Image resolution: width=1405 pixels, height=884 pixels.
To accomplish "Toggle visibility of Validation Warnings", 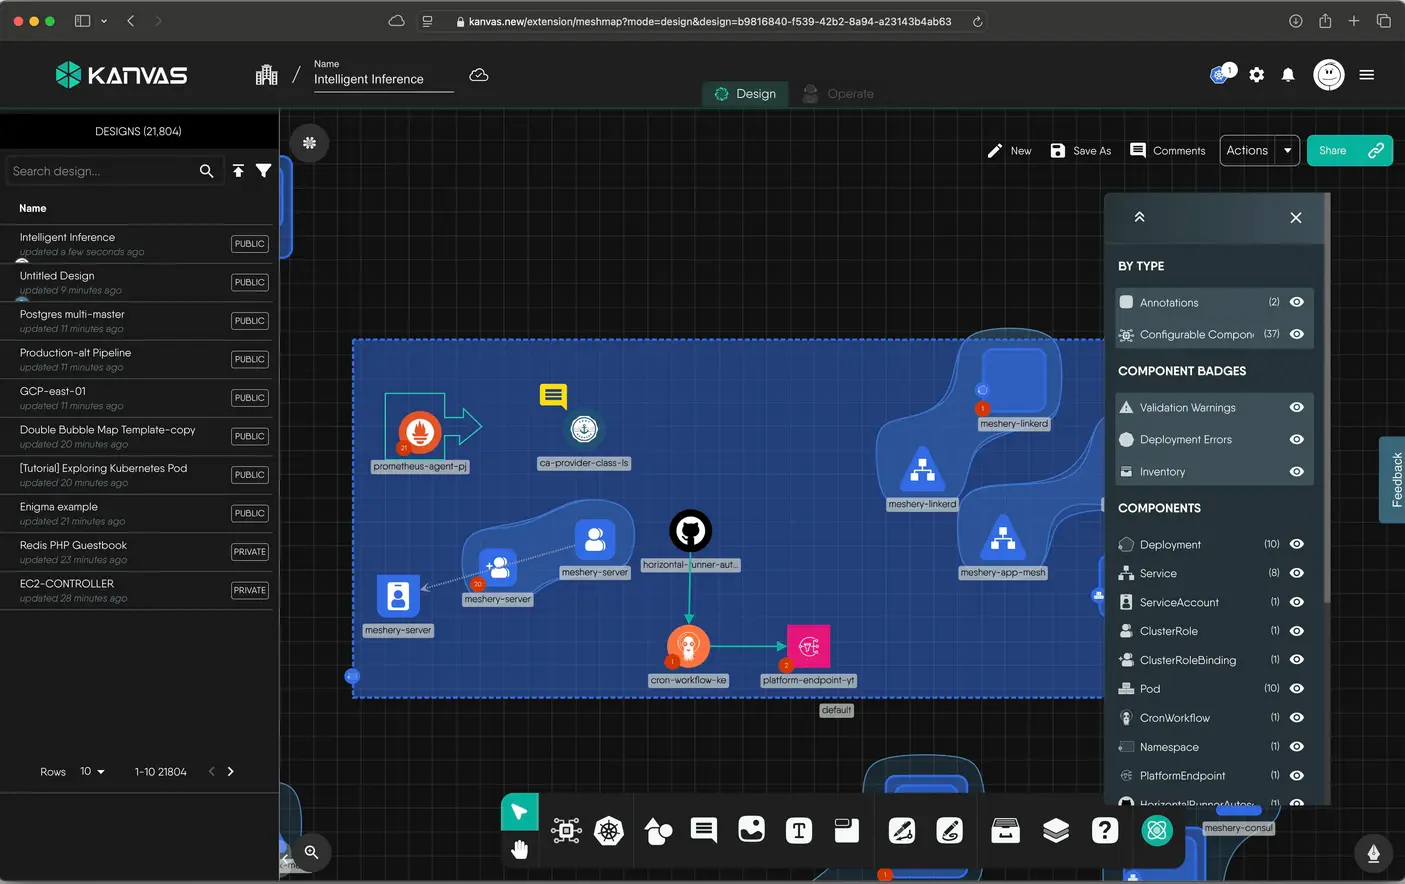I will [1296, 407].
